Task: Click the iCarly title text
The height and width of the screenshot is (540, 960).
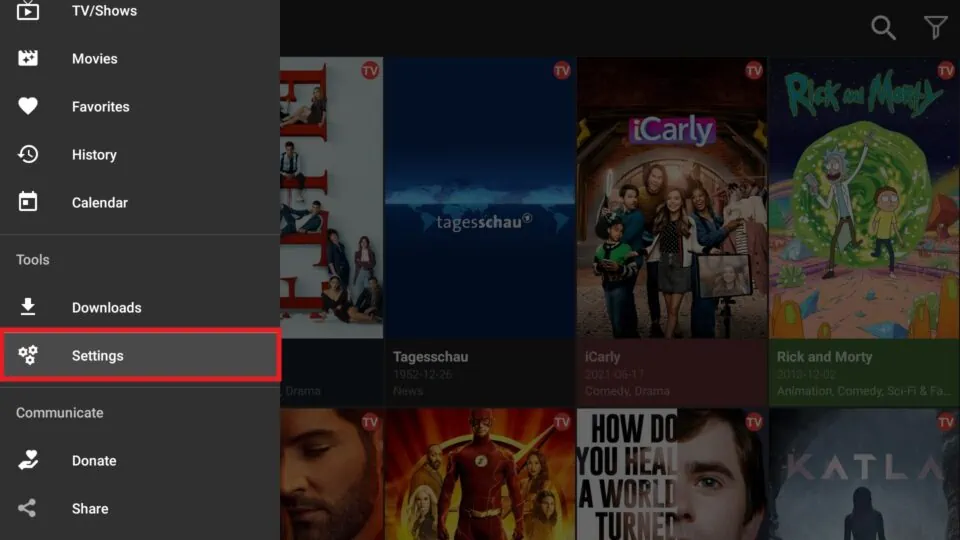Action: [602, 356]
